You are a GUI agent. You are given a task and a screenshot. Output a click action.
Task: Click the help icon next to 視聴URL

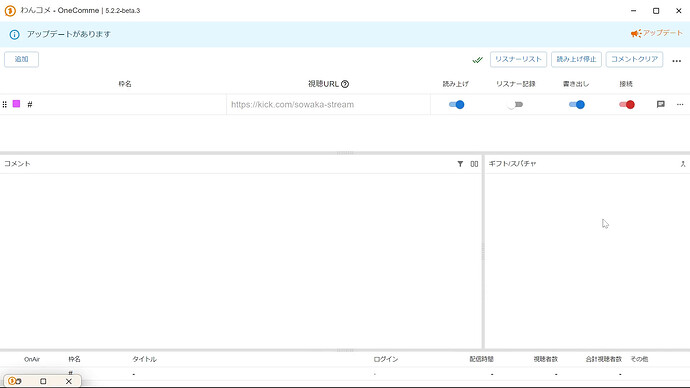pos(345,84)
